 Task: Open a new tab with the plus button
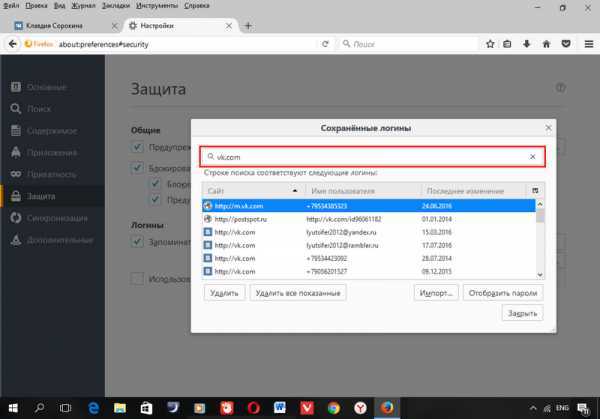click(x=248, y=26)
